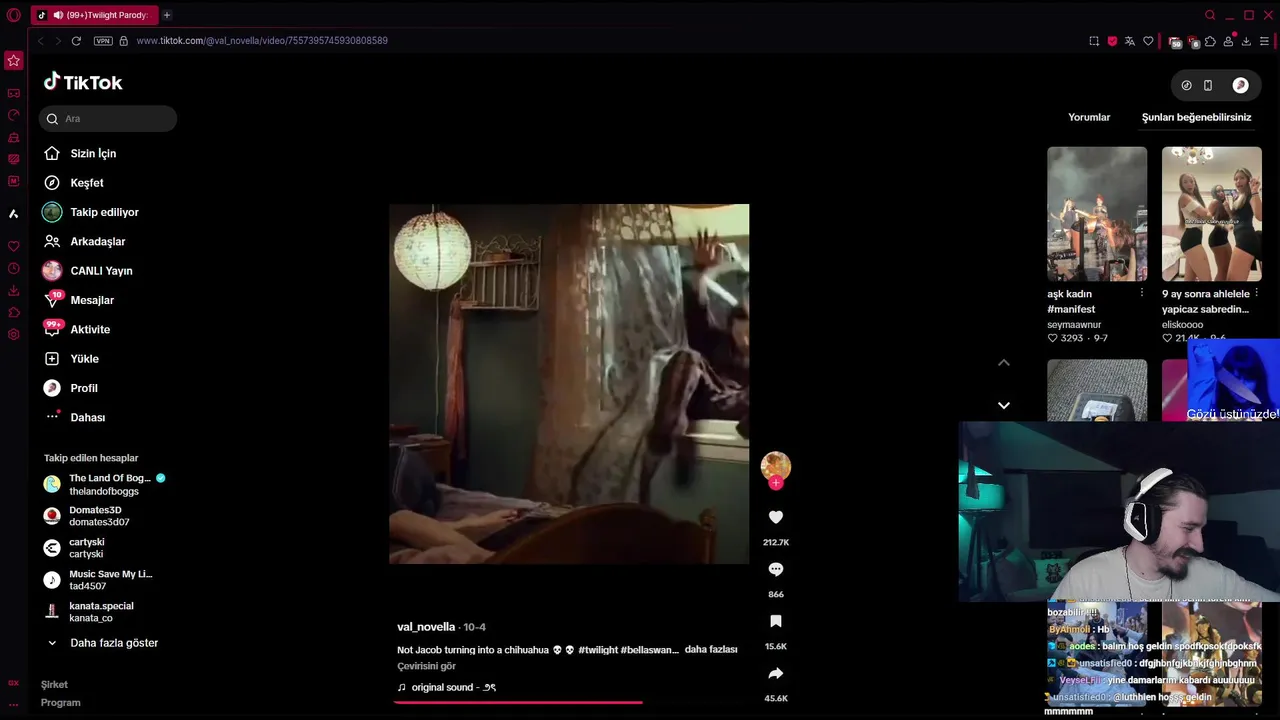The height and width of the screenshot is (720, 1280).
Task: Open the cartyski followed account
Action: tap(74, 548)
